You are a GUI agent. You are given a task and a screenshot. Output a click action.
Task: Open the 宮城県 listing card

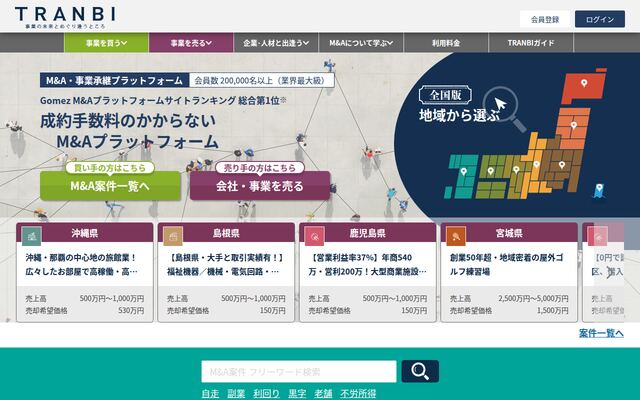(x=509, y=272)
